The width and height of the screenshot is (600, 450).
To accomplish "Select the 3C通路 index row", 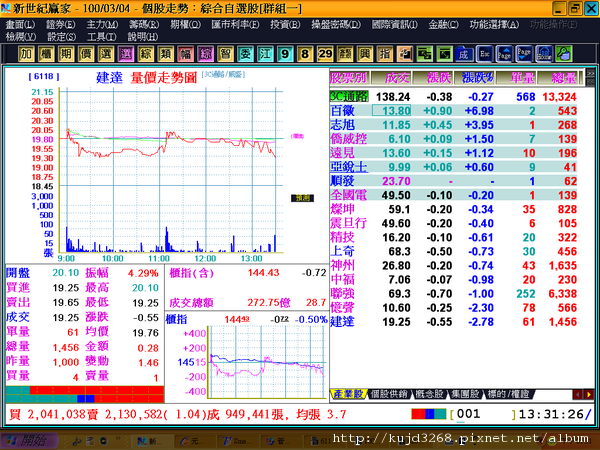I will [453, 97].
